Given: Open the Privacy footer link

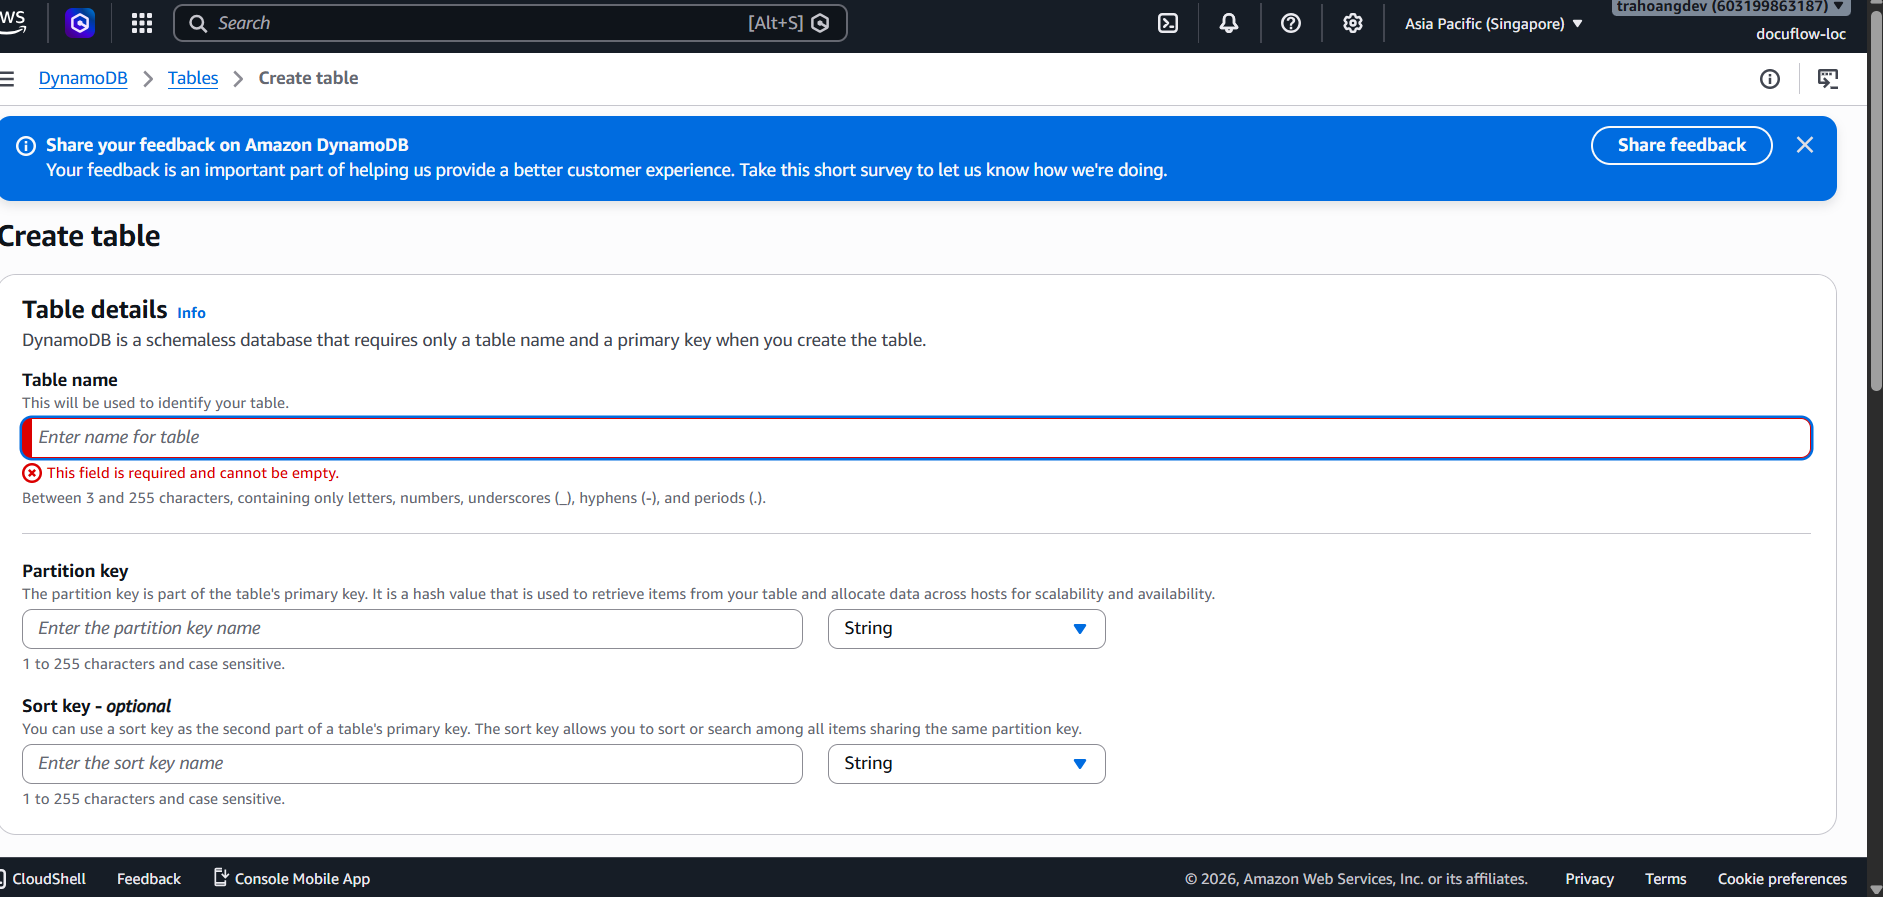Looking at the screenshot, I should point(1589,878).
